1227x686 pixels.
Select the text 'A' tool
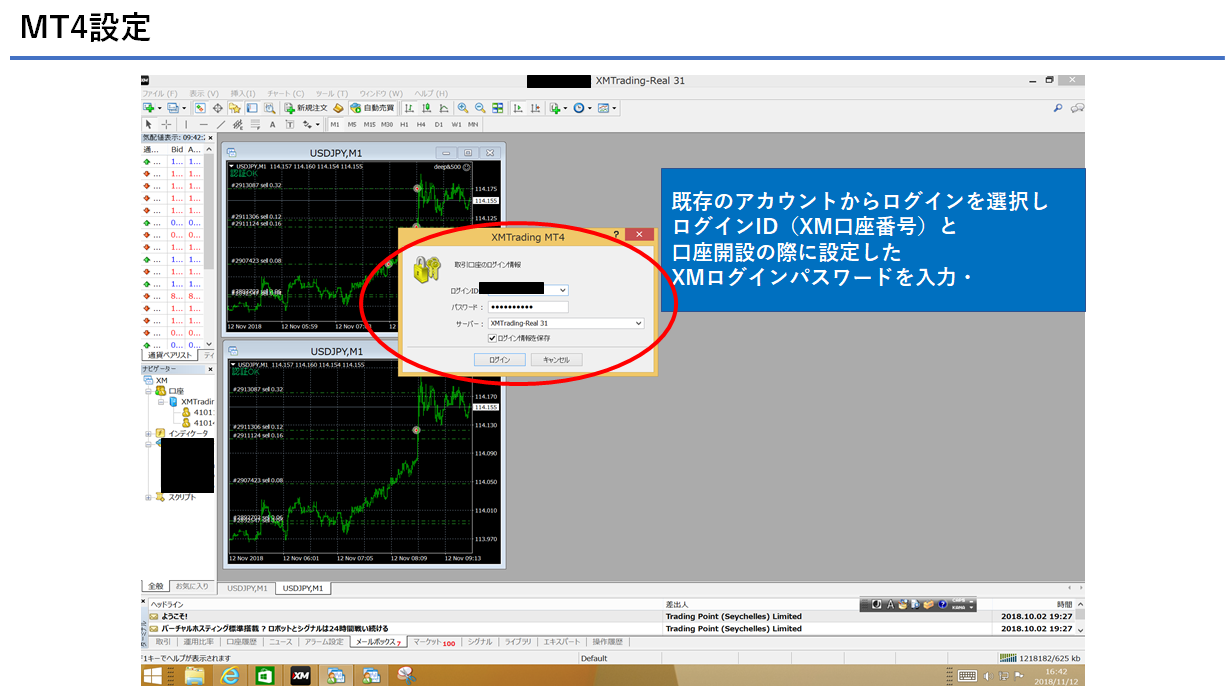click(x=272, y=124)
